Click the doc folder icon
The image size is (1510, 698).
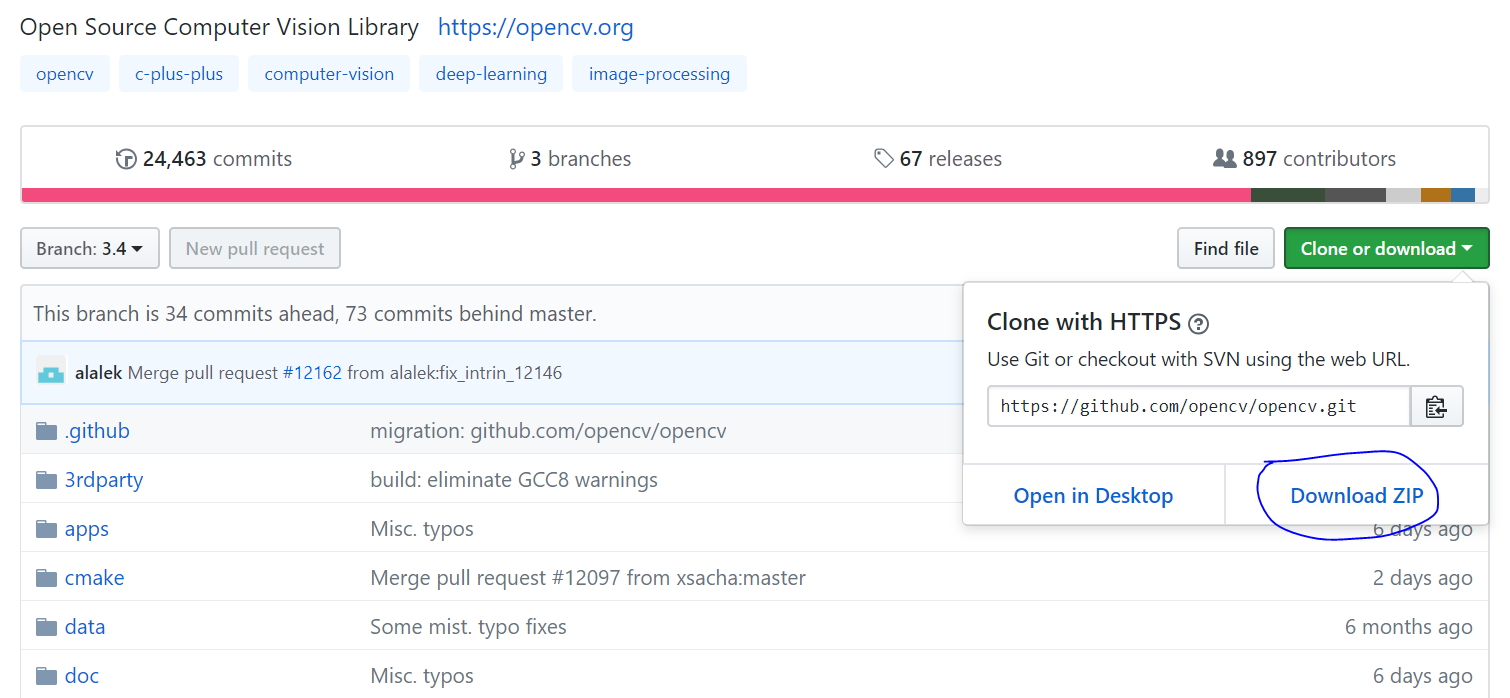click(x=46, y=676)
